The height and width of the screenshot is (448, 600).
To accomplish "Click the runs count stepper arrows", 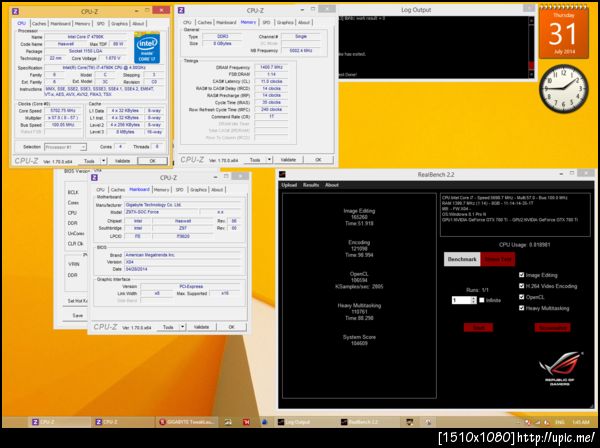I will coord(474,300).
